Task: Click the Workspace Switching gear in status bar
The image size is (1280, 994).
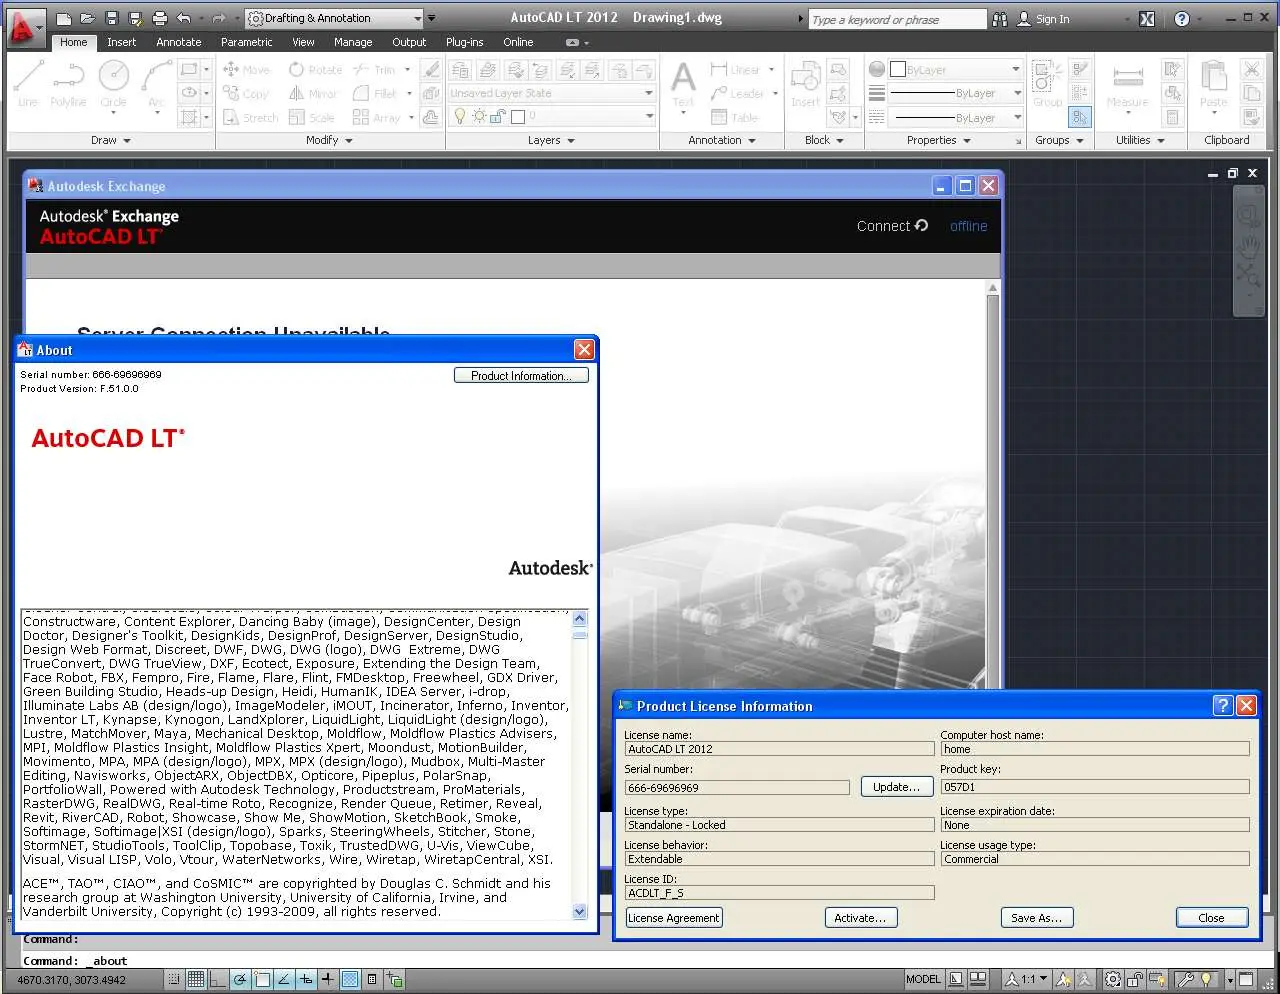Action: [1112, 980]
